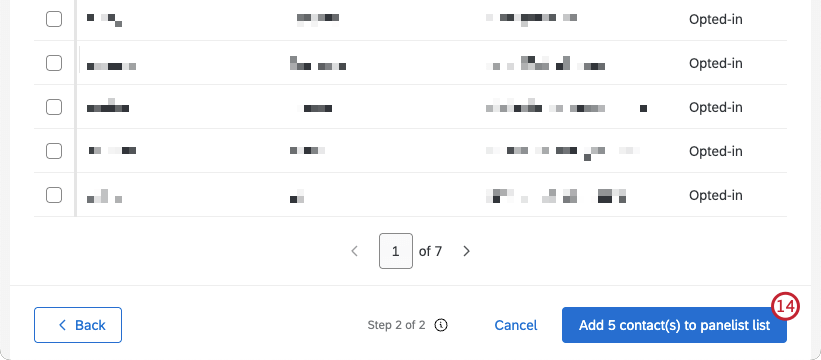Viewport: 821px width, 360px height.
Task: Tick the checkbox in the first contact row
Action: pyautogui.click(x=54, y=19)
